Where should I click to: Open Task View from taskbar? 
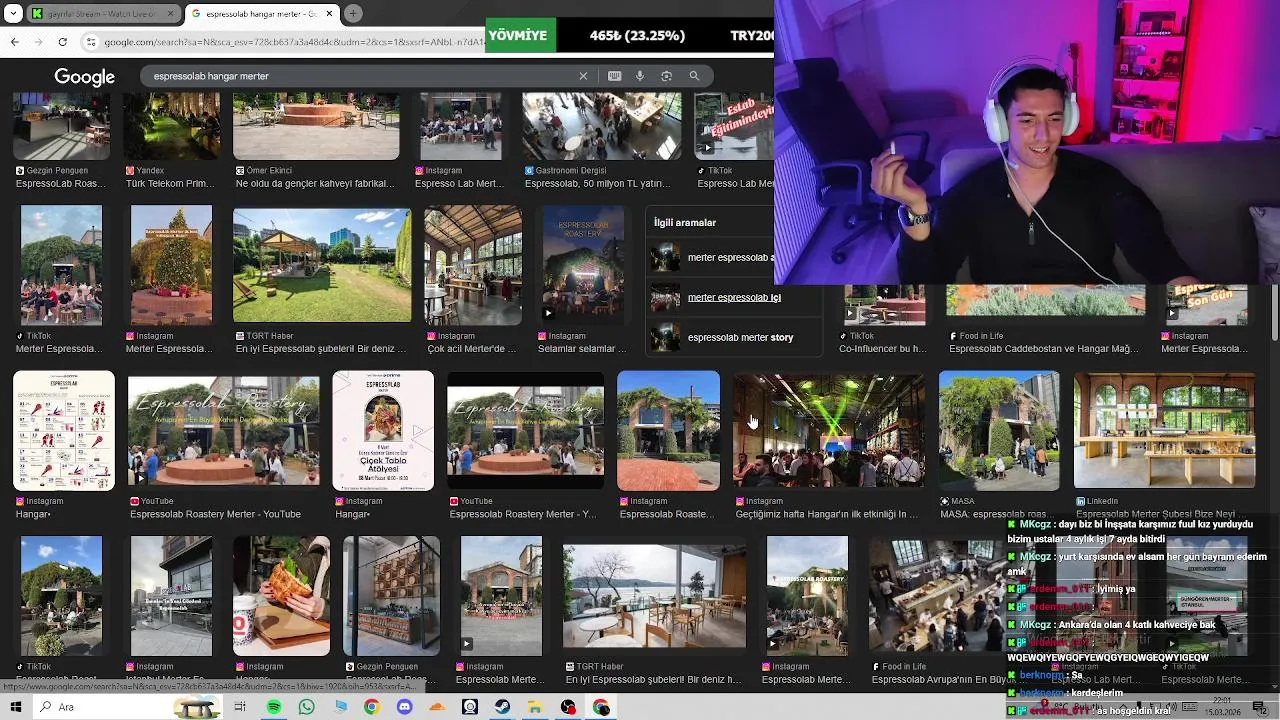pos(240,707)
